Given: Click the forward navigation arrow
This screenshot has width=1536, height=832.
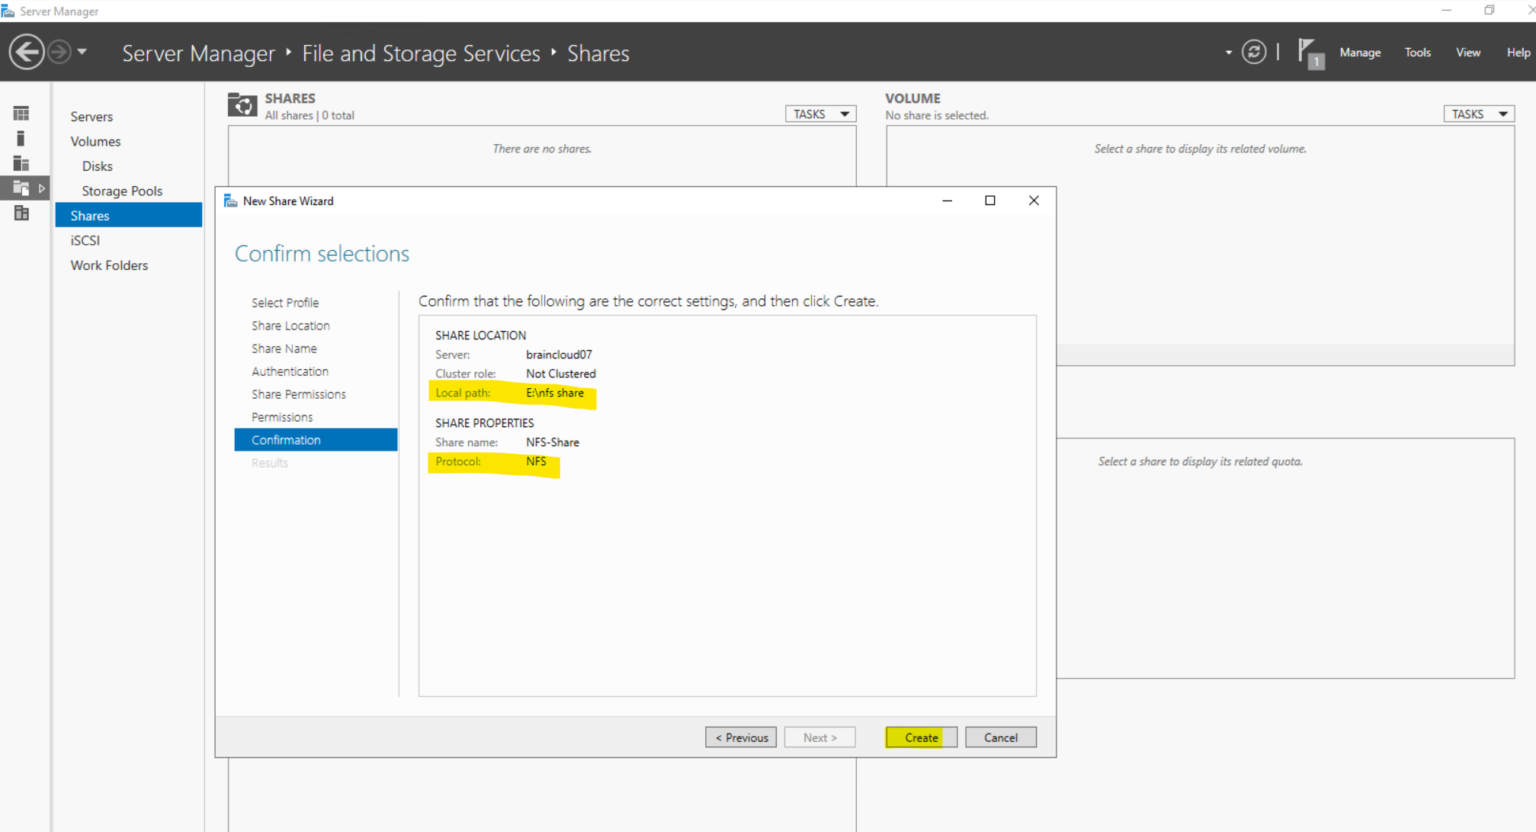Looking at the screenshot, I should point(58,51).
